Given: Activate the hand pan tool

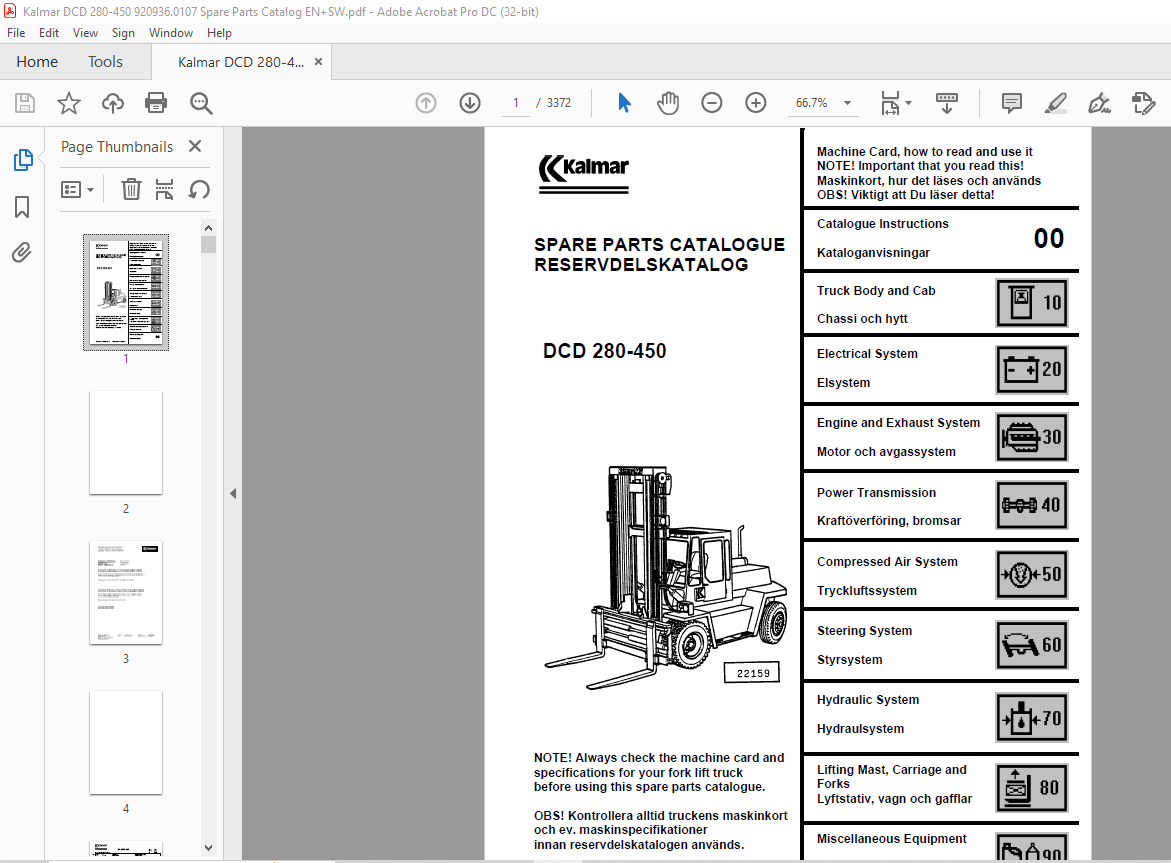Looking at the screenshot, I should (x=668, y=103).
